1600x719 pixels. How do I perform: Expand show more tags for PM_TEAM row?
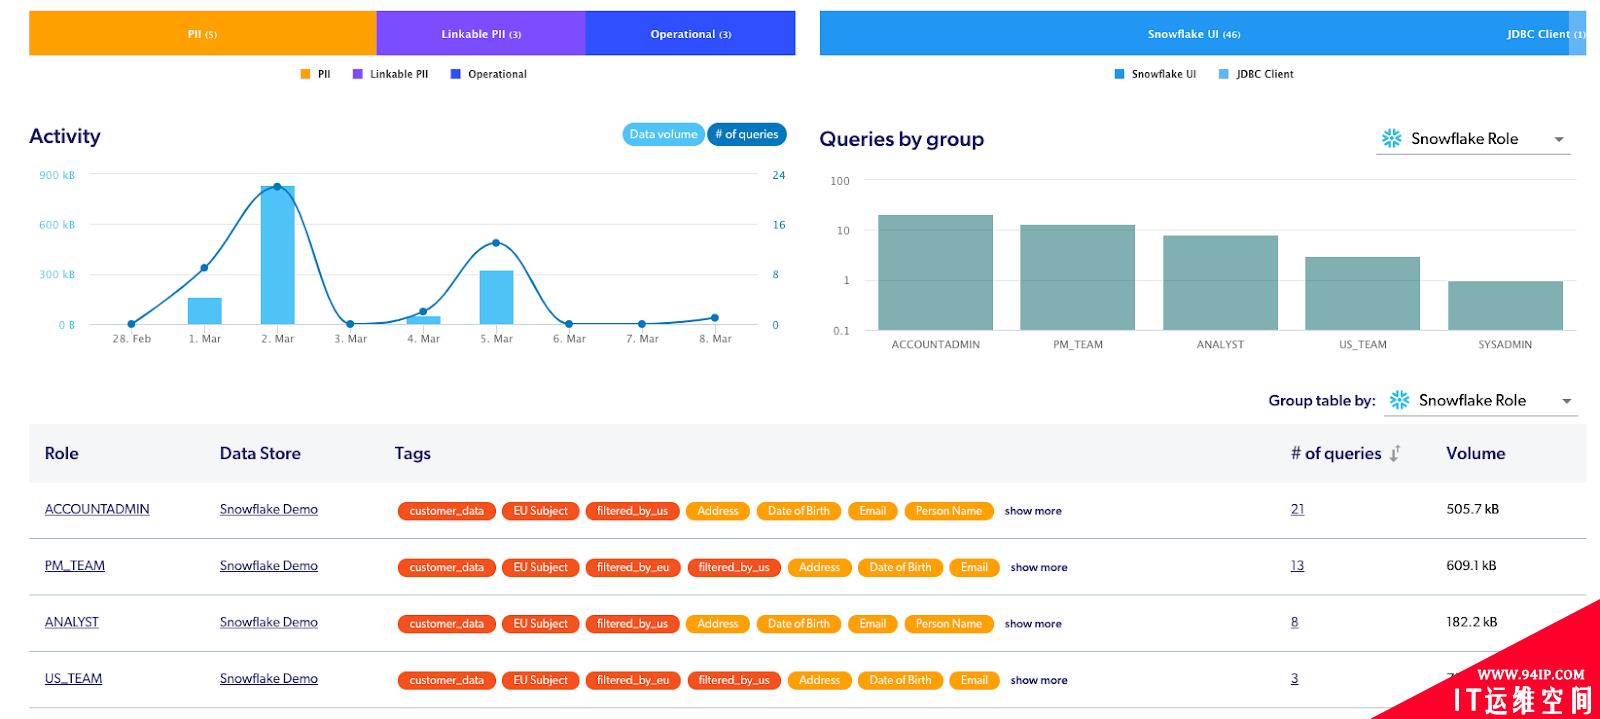click(x=1039, y=567)
